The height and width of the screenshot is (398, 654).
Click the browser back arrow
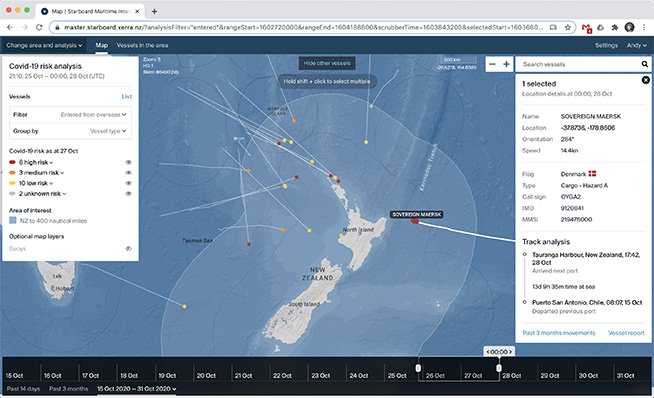pos(10,28)
